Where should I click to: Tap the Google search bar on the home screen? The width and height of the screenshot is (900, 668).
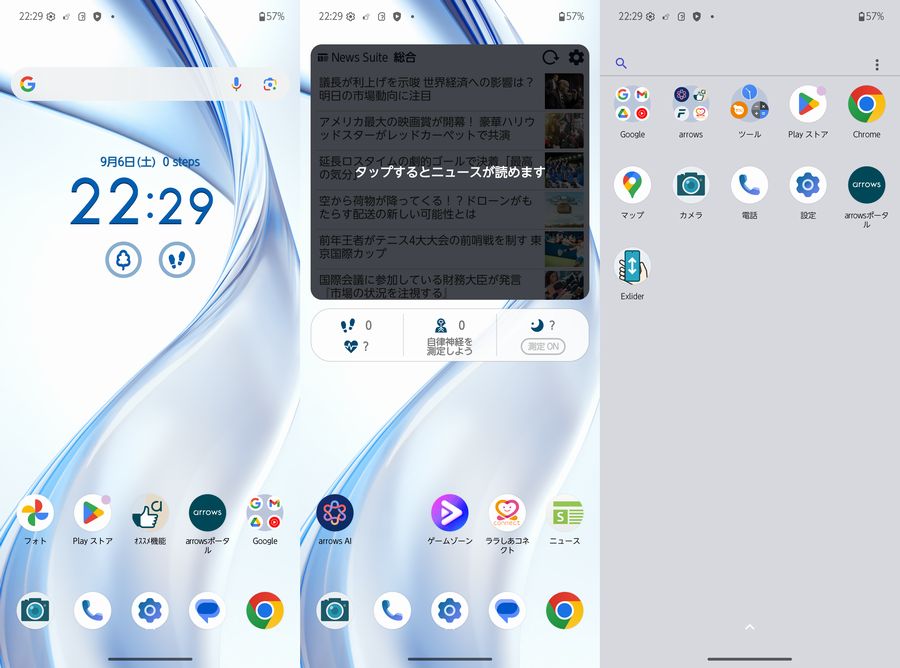pyautogui.click(x=130, y=85)
